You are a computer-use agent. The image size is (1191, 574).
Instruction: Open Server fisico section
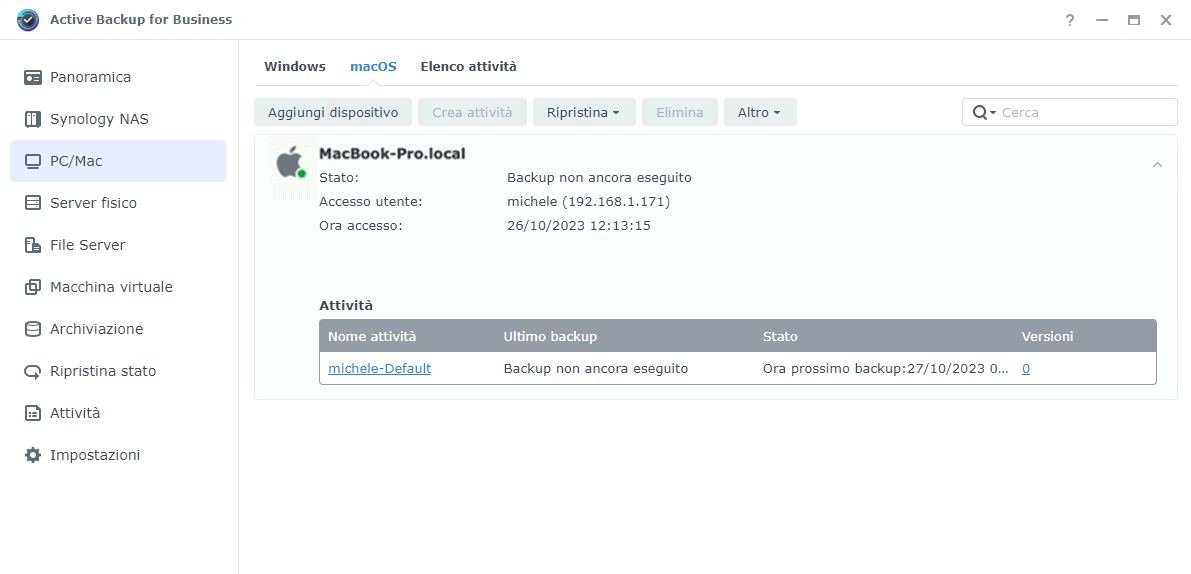(118, 203)
